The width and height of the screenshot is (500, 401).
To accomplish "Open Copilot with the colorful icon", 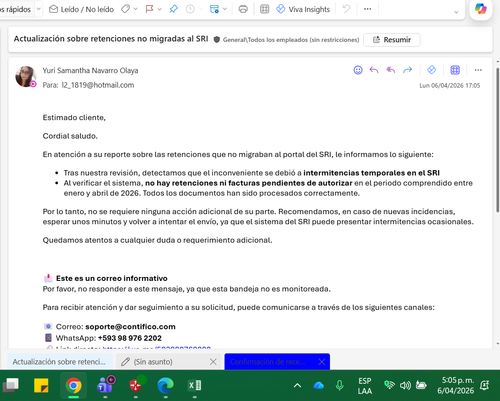I will 481,8.
